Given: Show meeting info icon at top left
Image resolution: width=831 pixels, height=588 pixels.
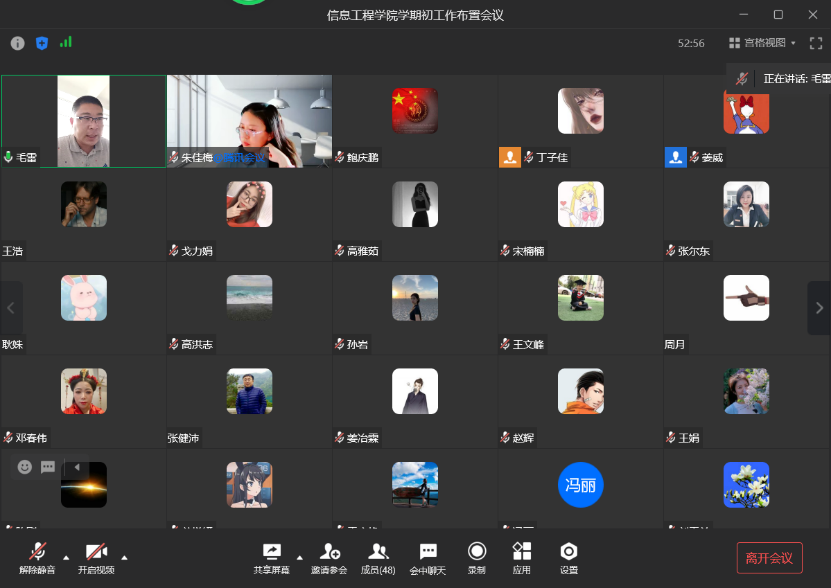Looking at the screenshot, I should pos(17,43).
